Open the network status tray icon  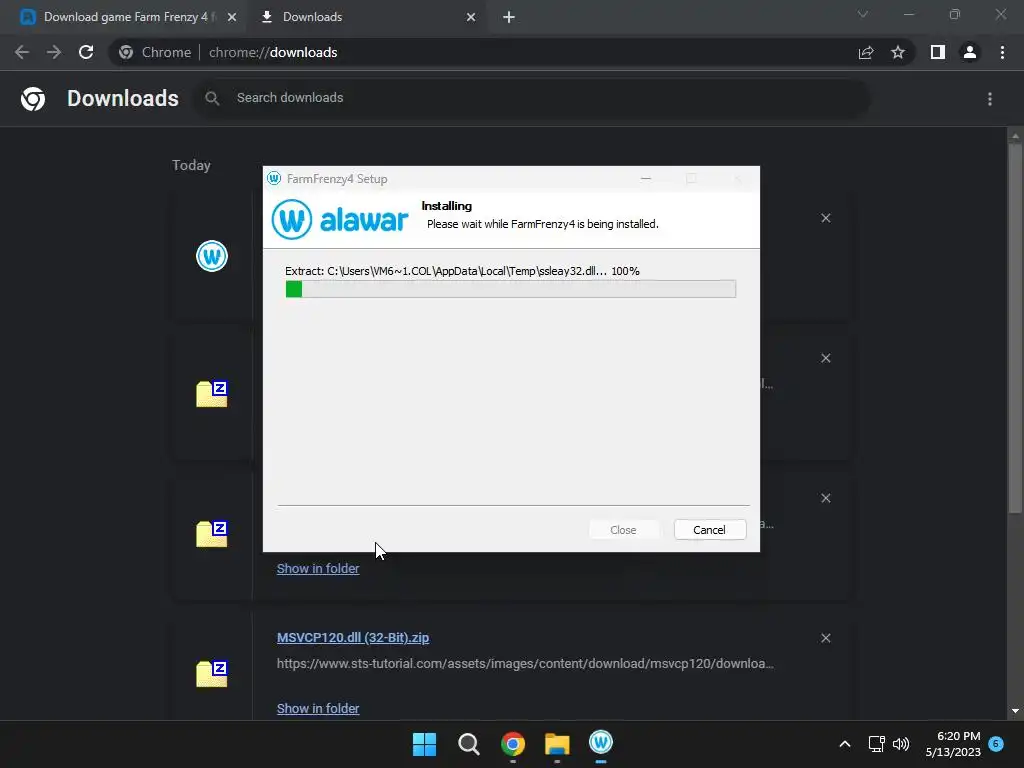click(876, 744)
